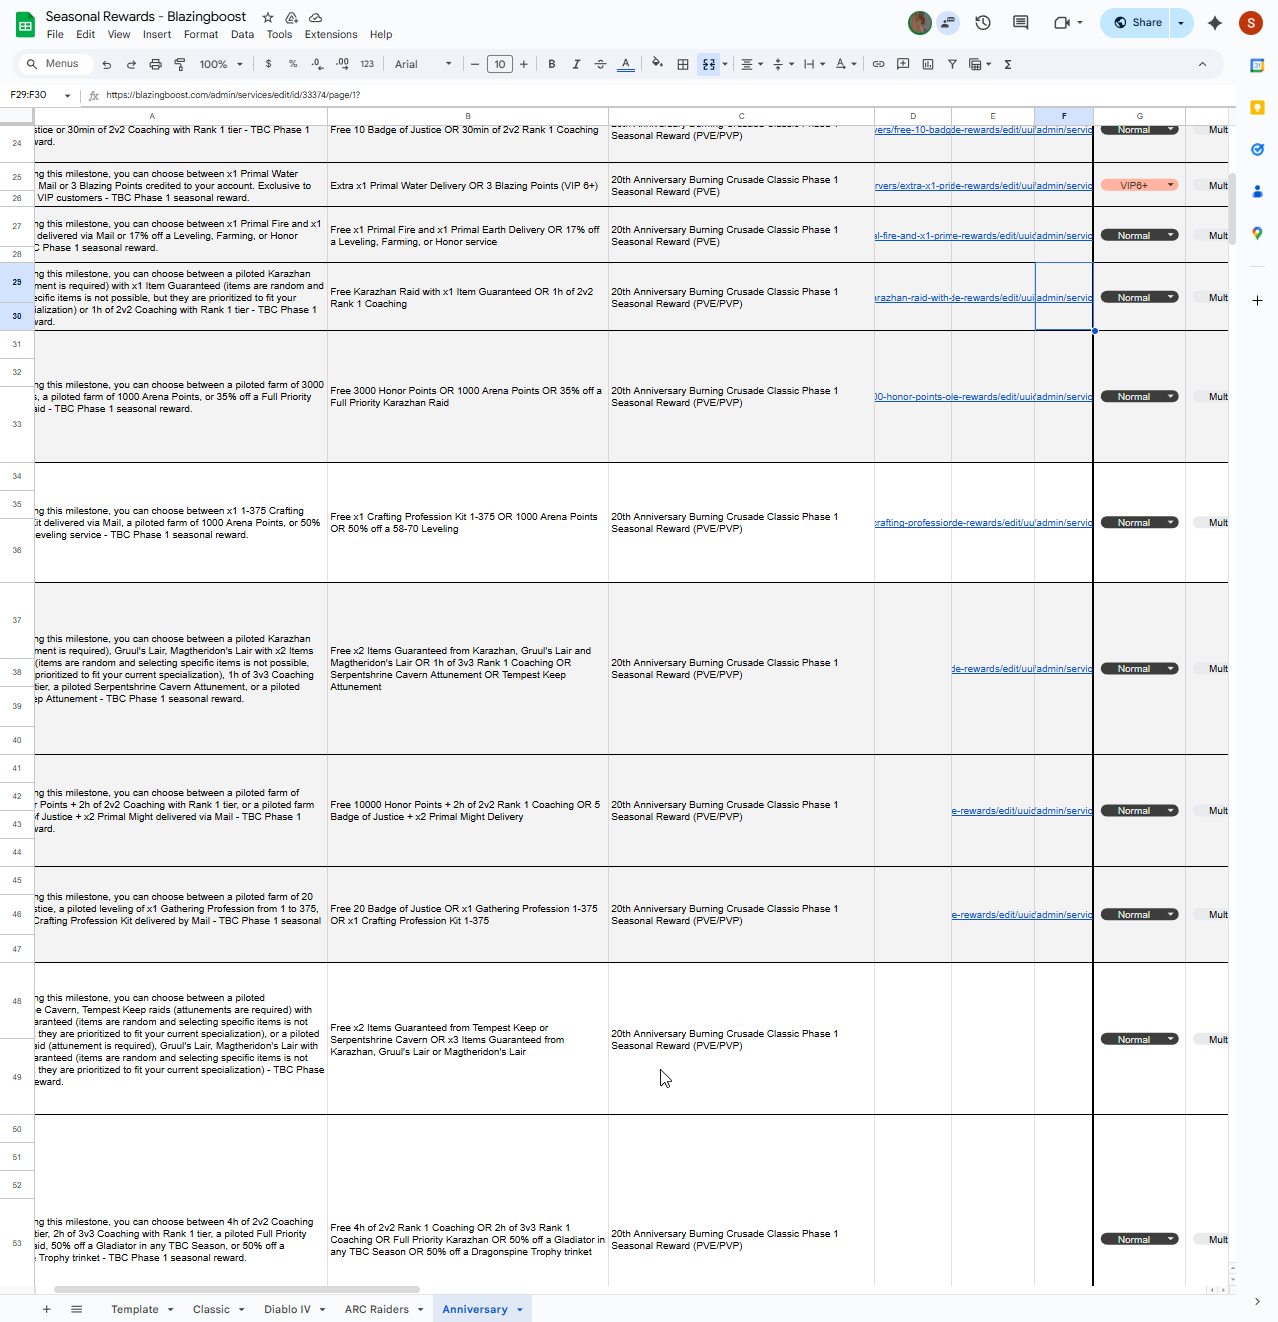Viewport: 1278px width, 1322px height.
Task: Toggle merge cells button
Action: point(709,64)
